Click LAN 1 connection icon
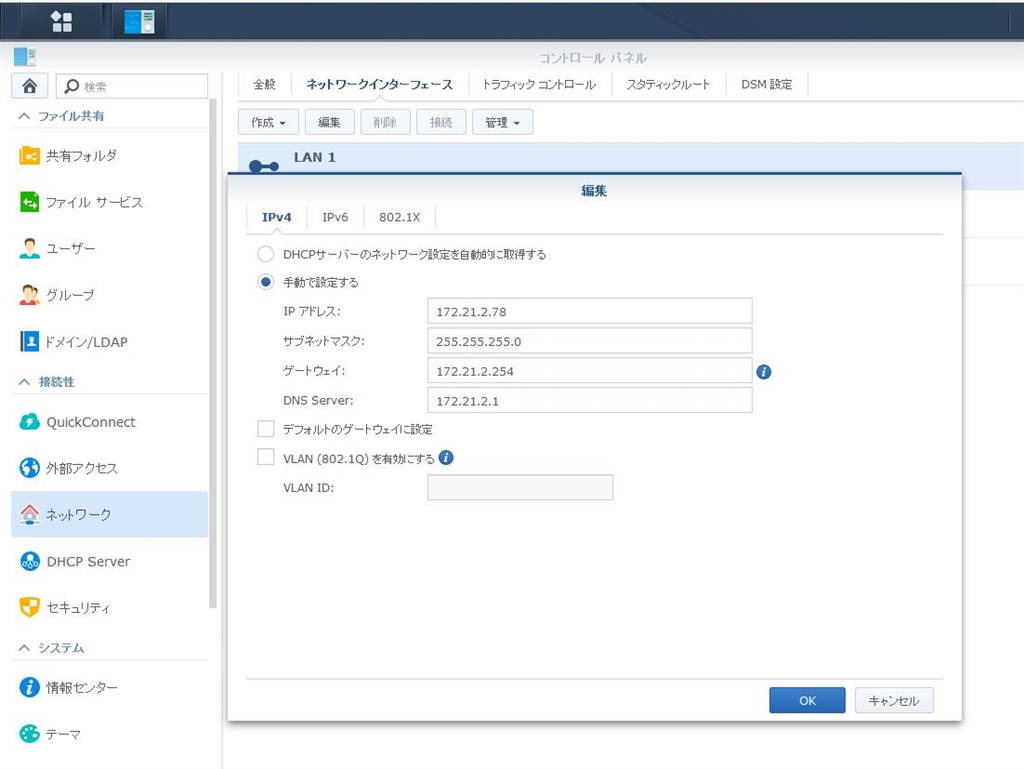 264,166
